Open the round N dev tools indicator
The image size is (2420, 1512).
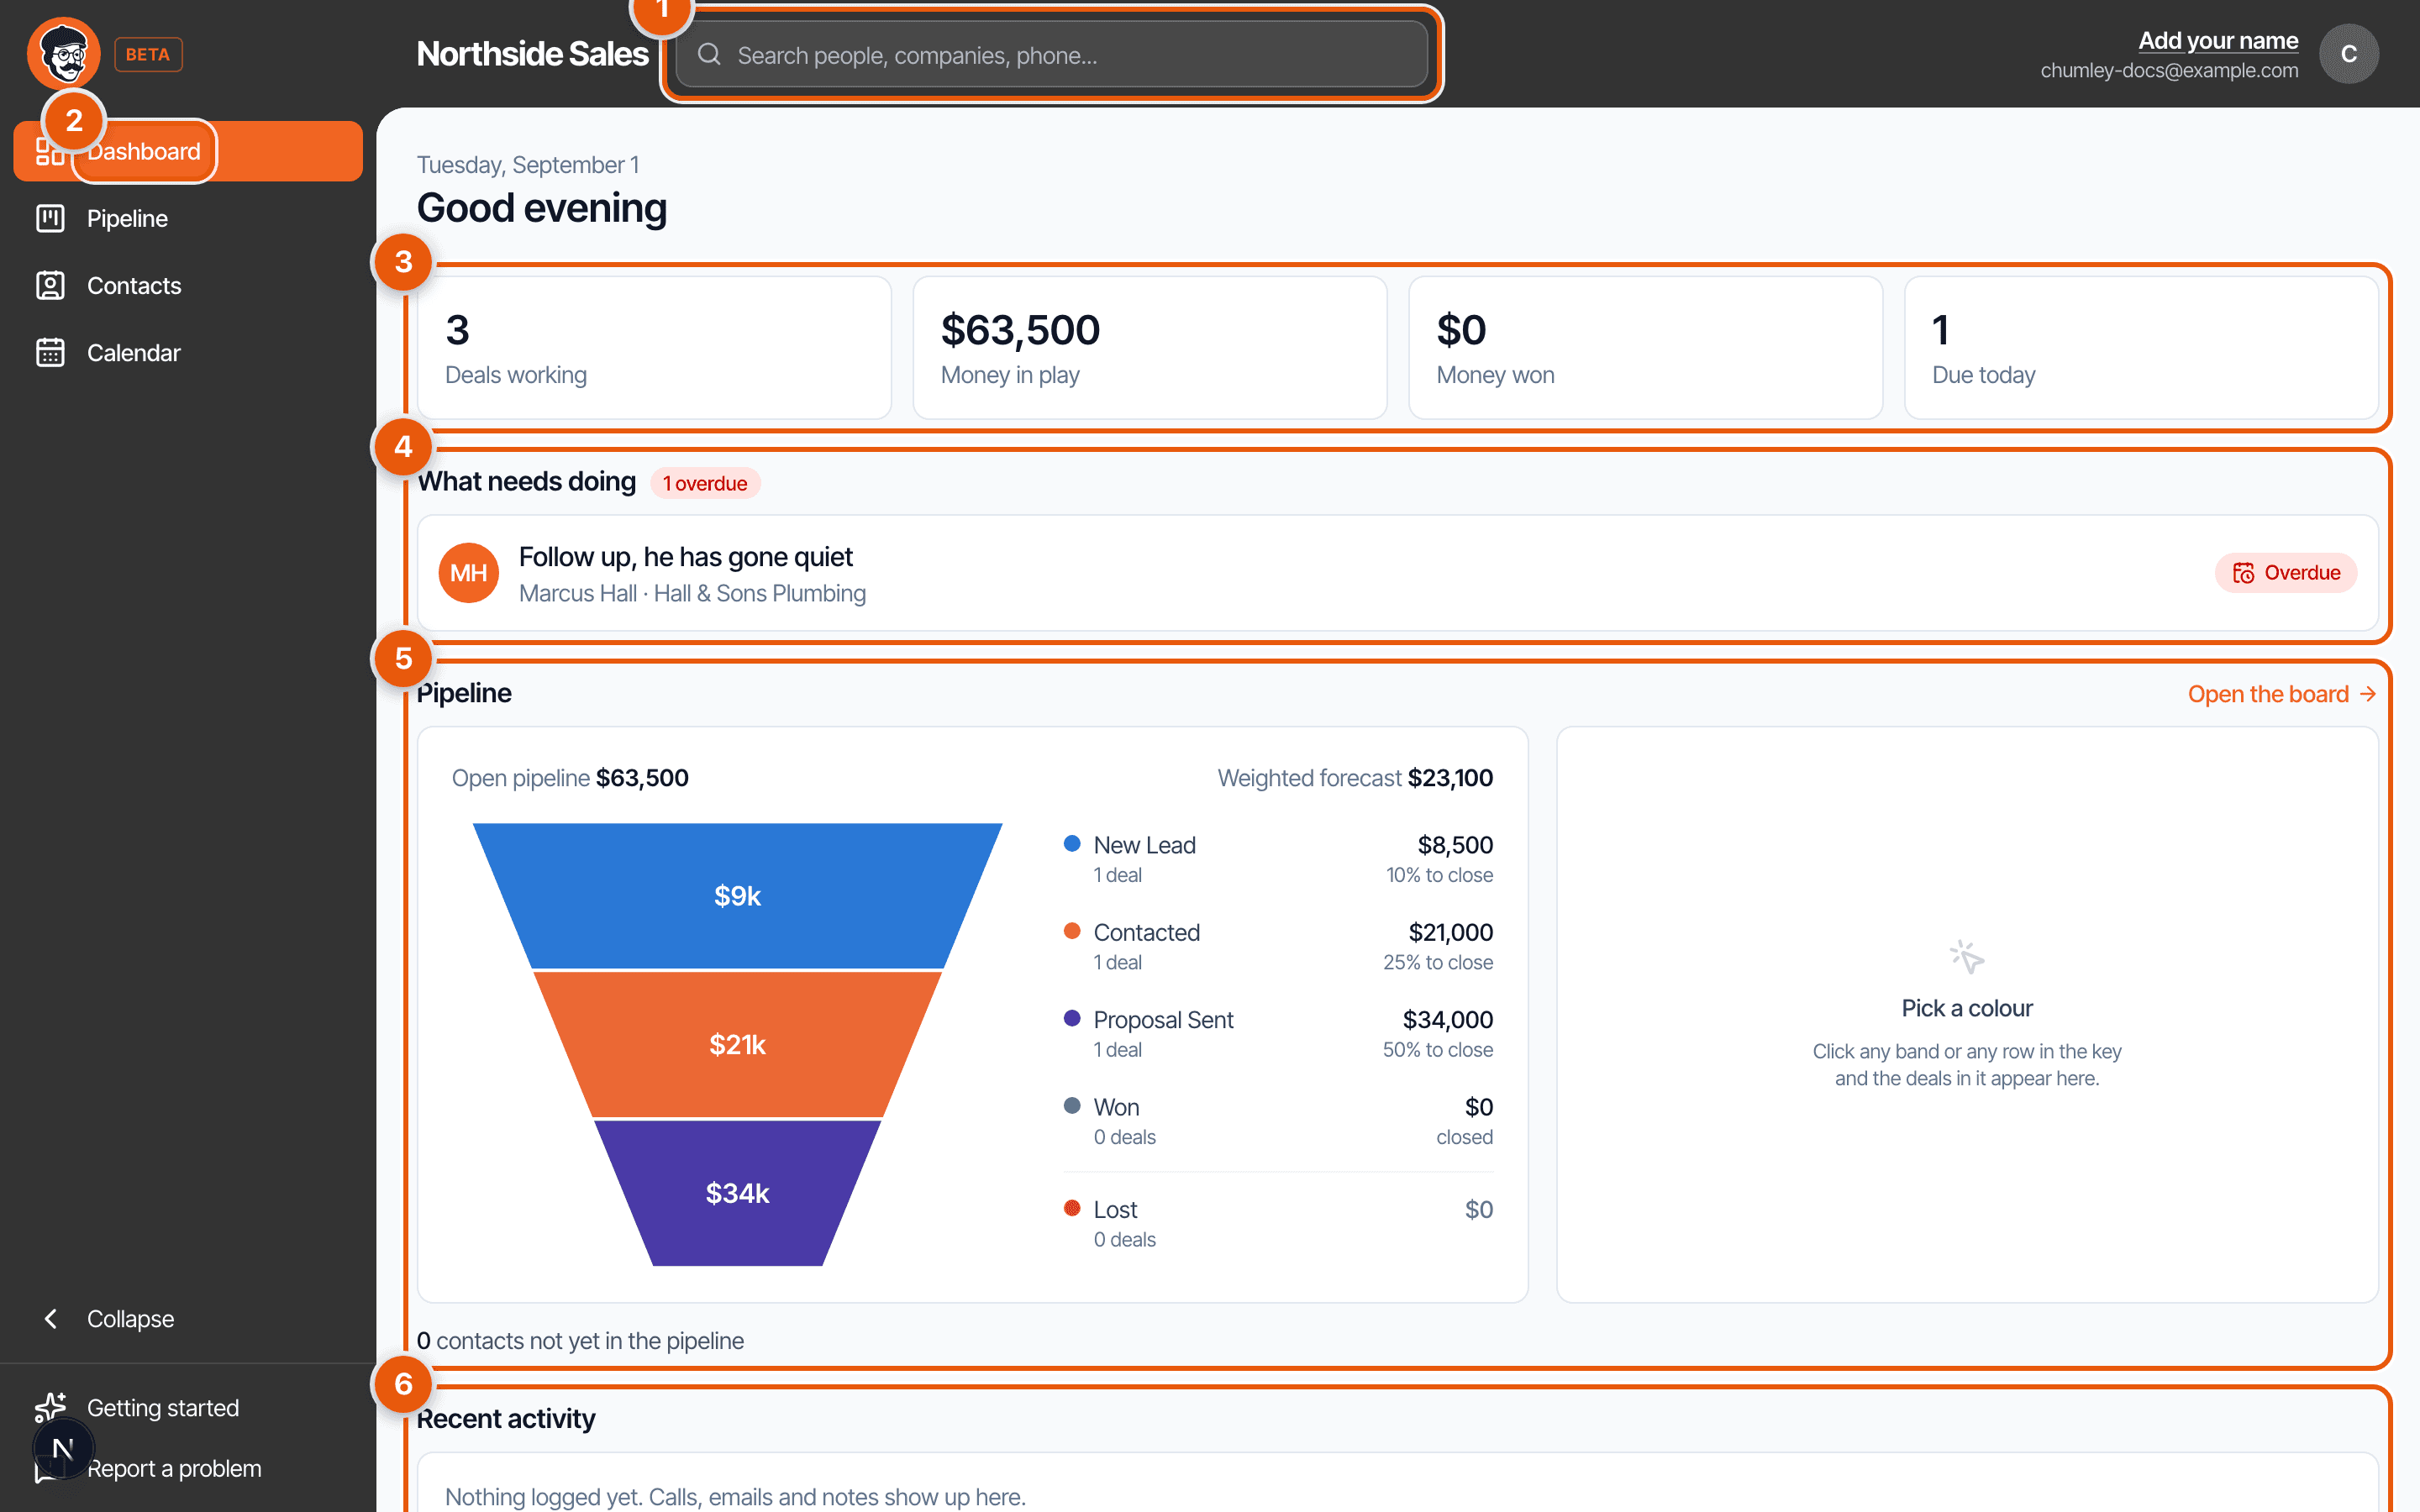pyautogui.click(x=63, y=1448)
